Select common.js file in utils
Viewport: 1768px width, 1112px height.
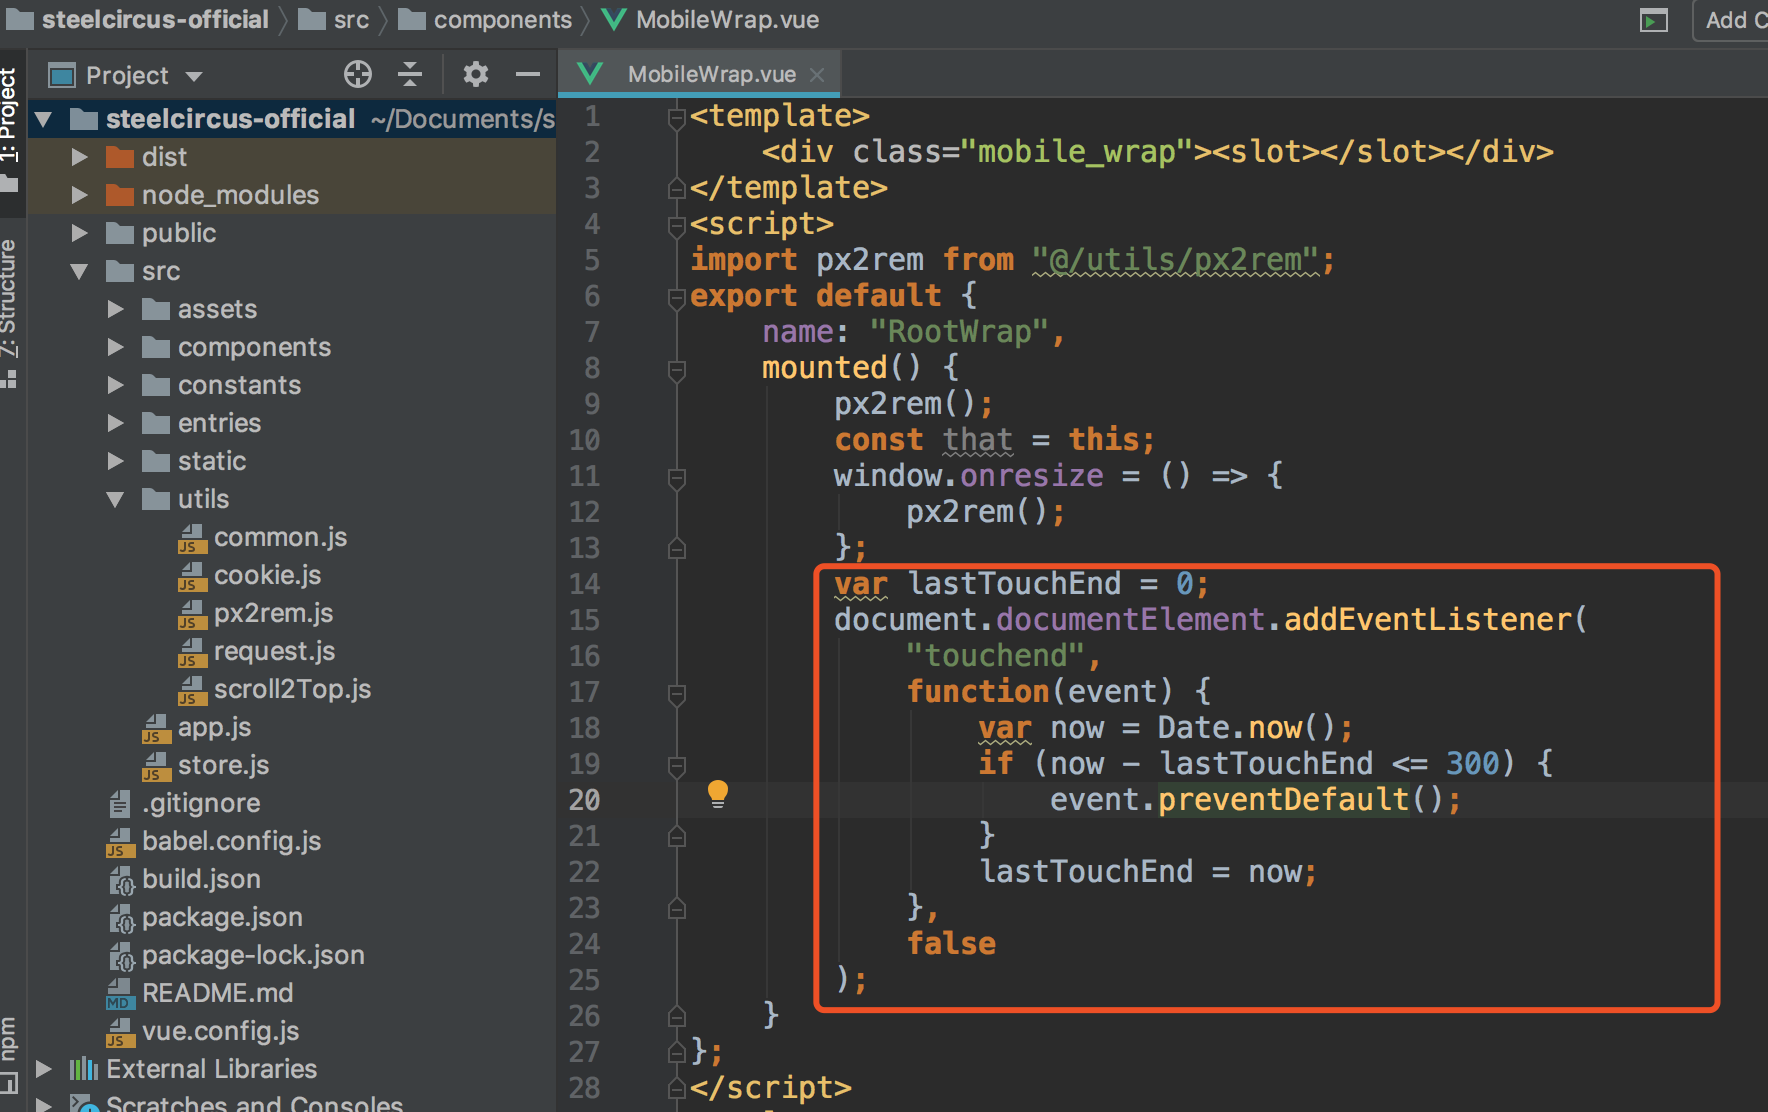(x=262, y=537)
